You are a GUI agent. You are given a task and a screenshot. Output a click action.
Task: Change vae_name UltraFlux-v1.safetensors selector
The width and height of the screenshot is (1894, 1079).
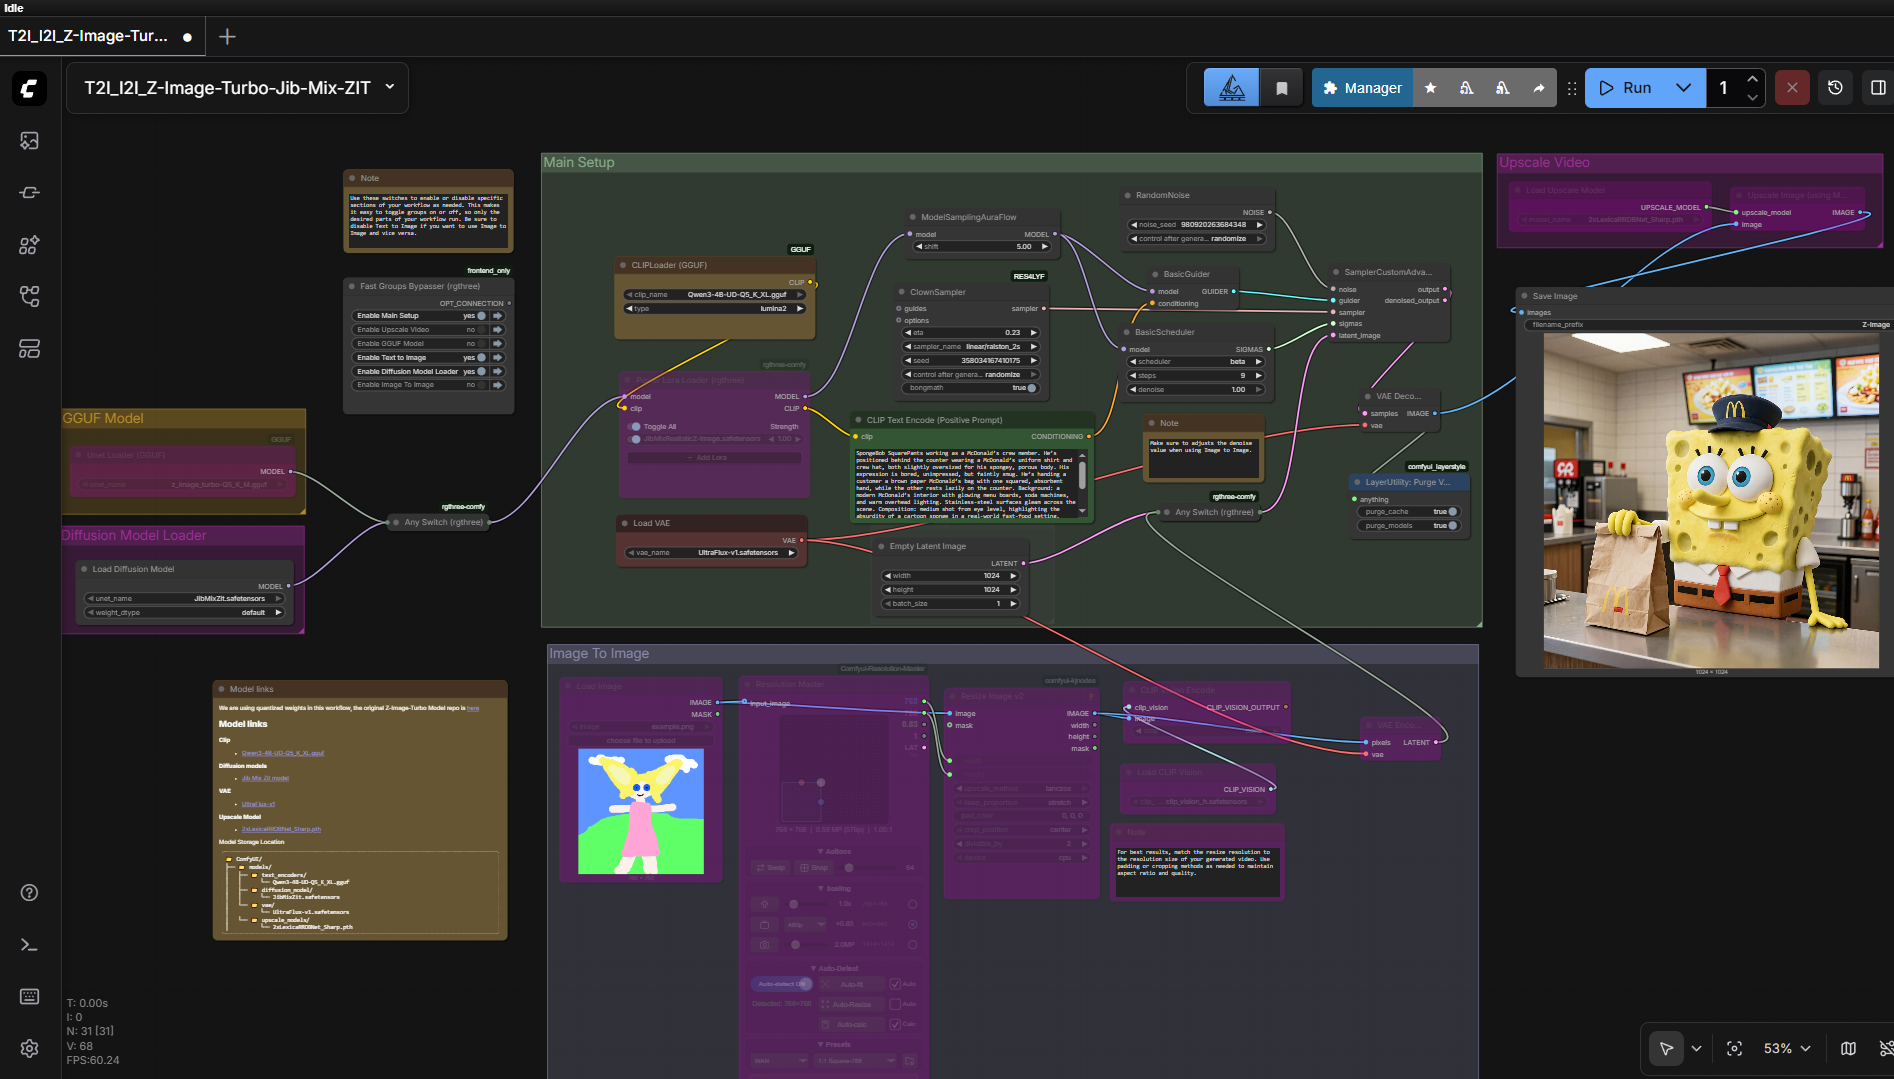click(x=711, y=552)
